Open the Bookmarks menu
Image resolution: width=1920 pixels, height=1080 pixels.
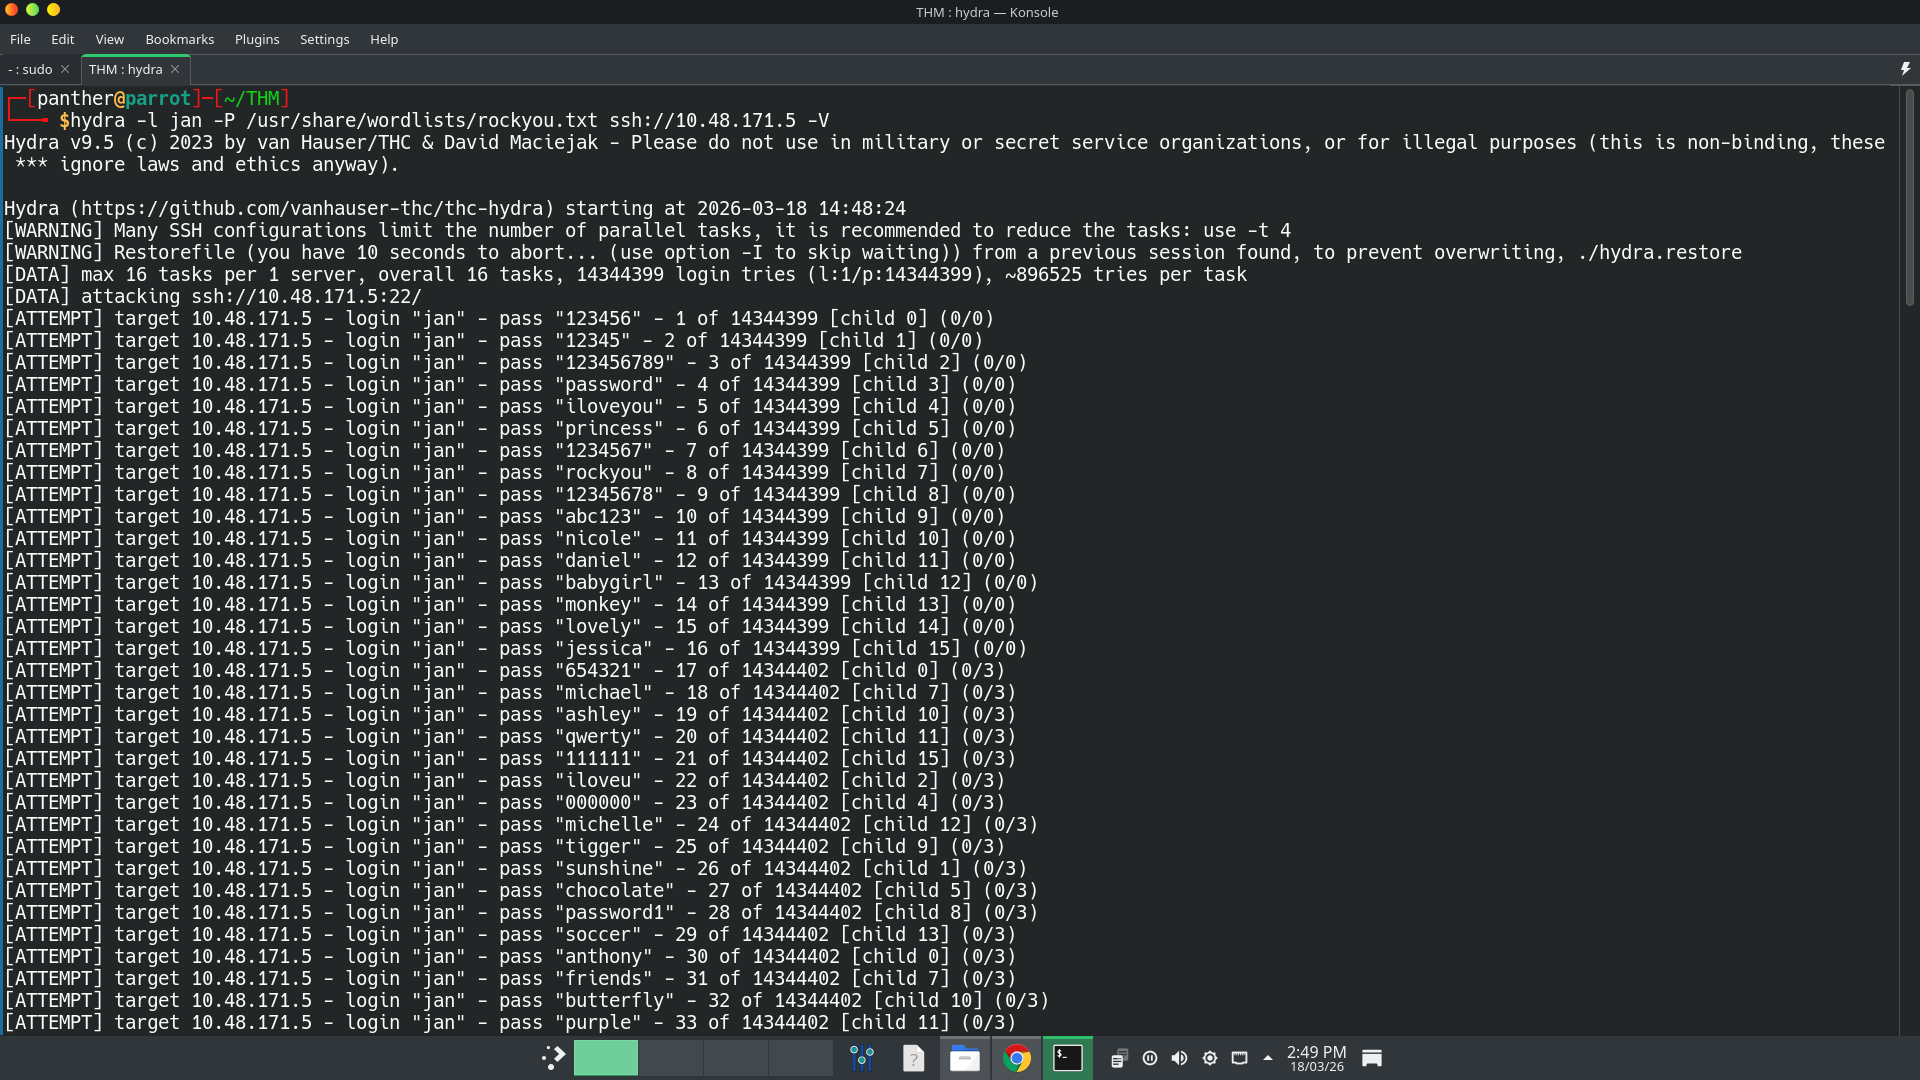click(179, 39)
